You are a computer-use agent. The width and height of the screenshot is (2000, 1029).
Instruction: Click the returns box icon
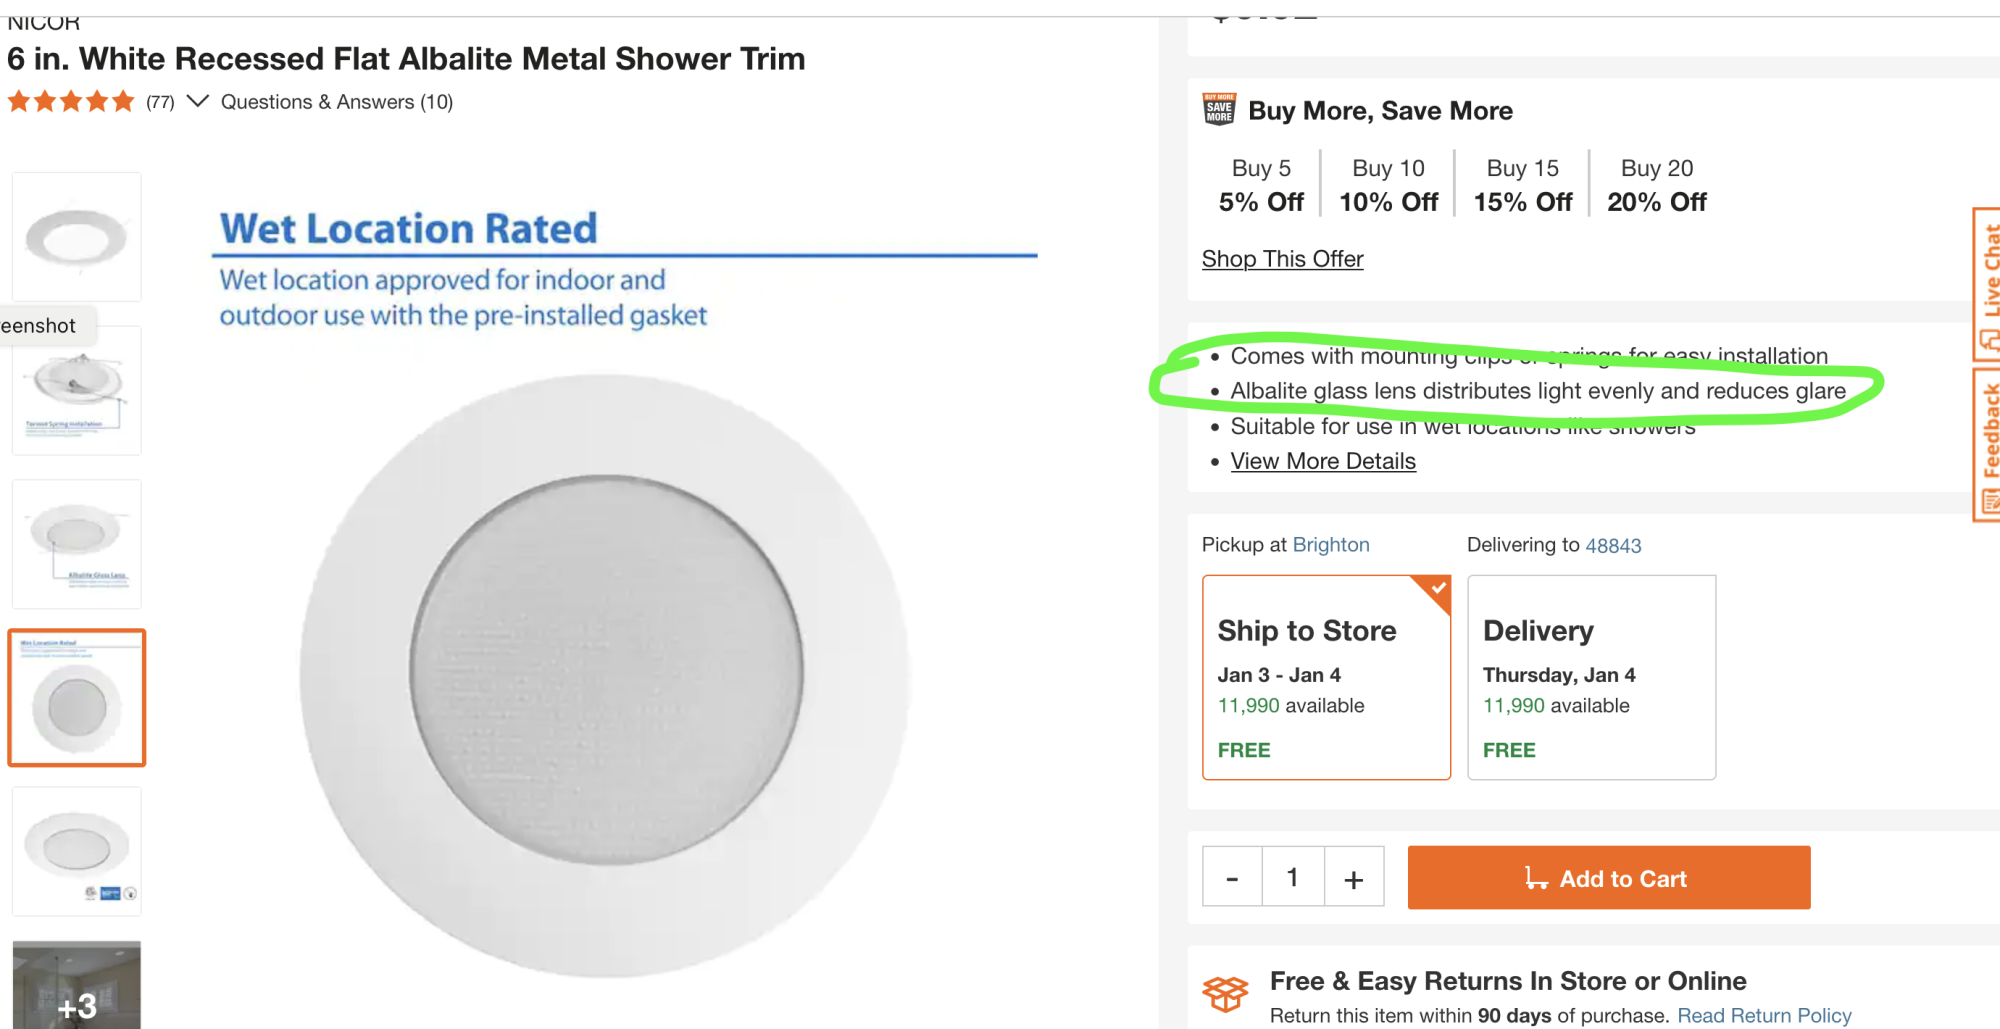1225,993
